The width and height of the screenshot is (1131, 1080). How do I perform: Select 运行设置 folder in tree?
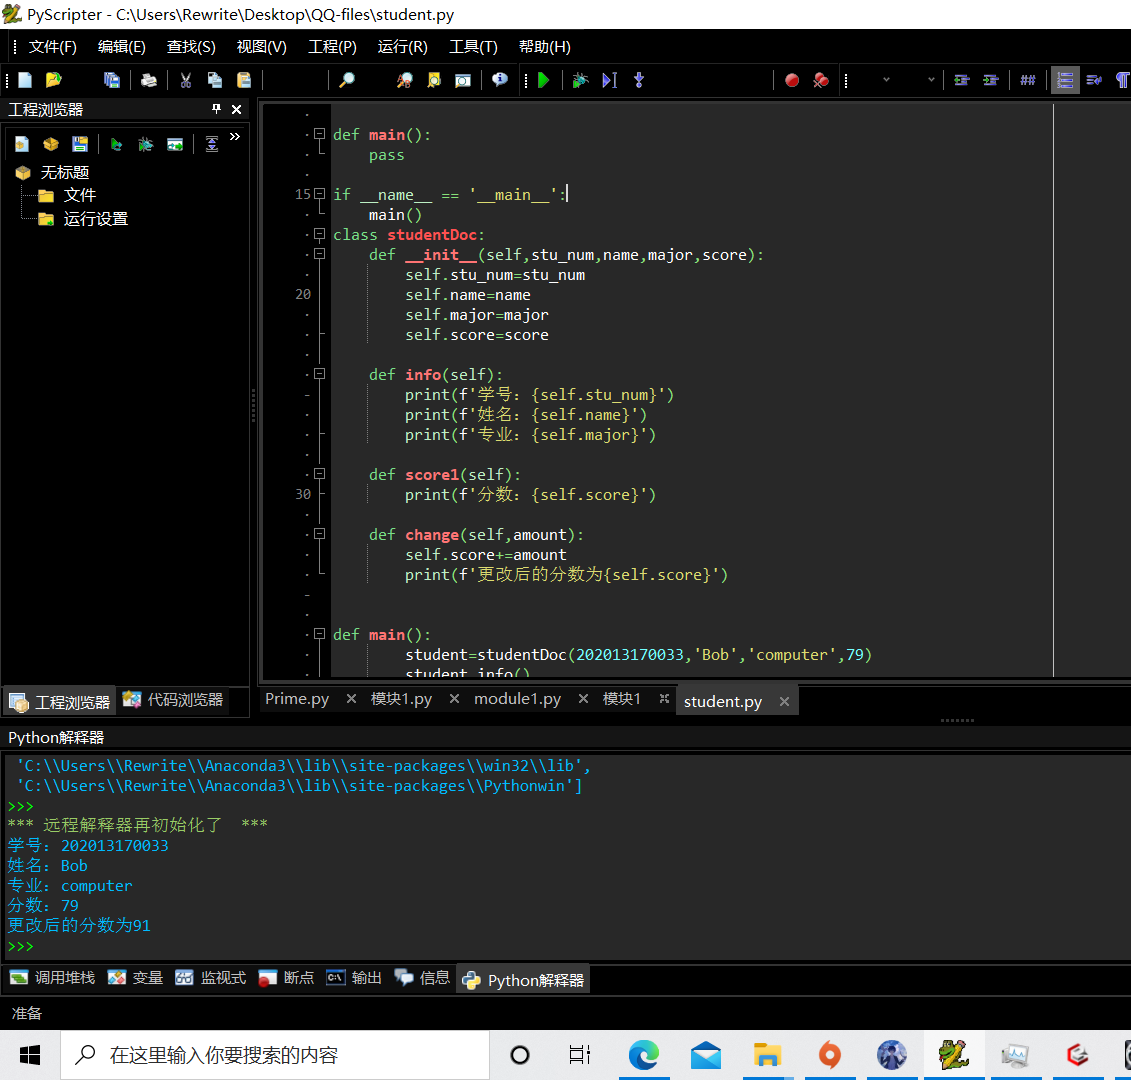coord(95,219)
